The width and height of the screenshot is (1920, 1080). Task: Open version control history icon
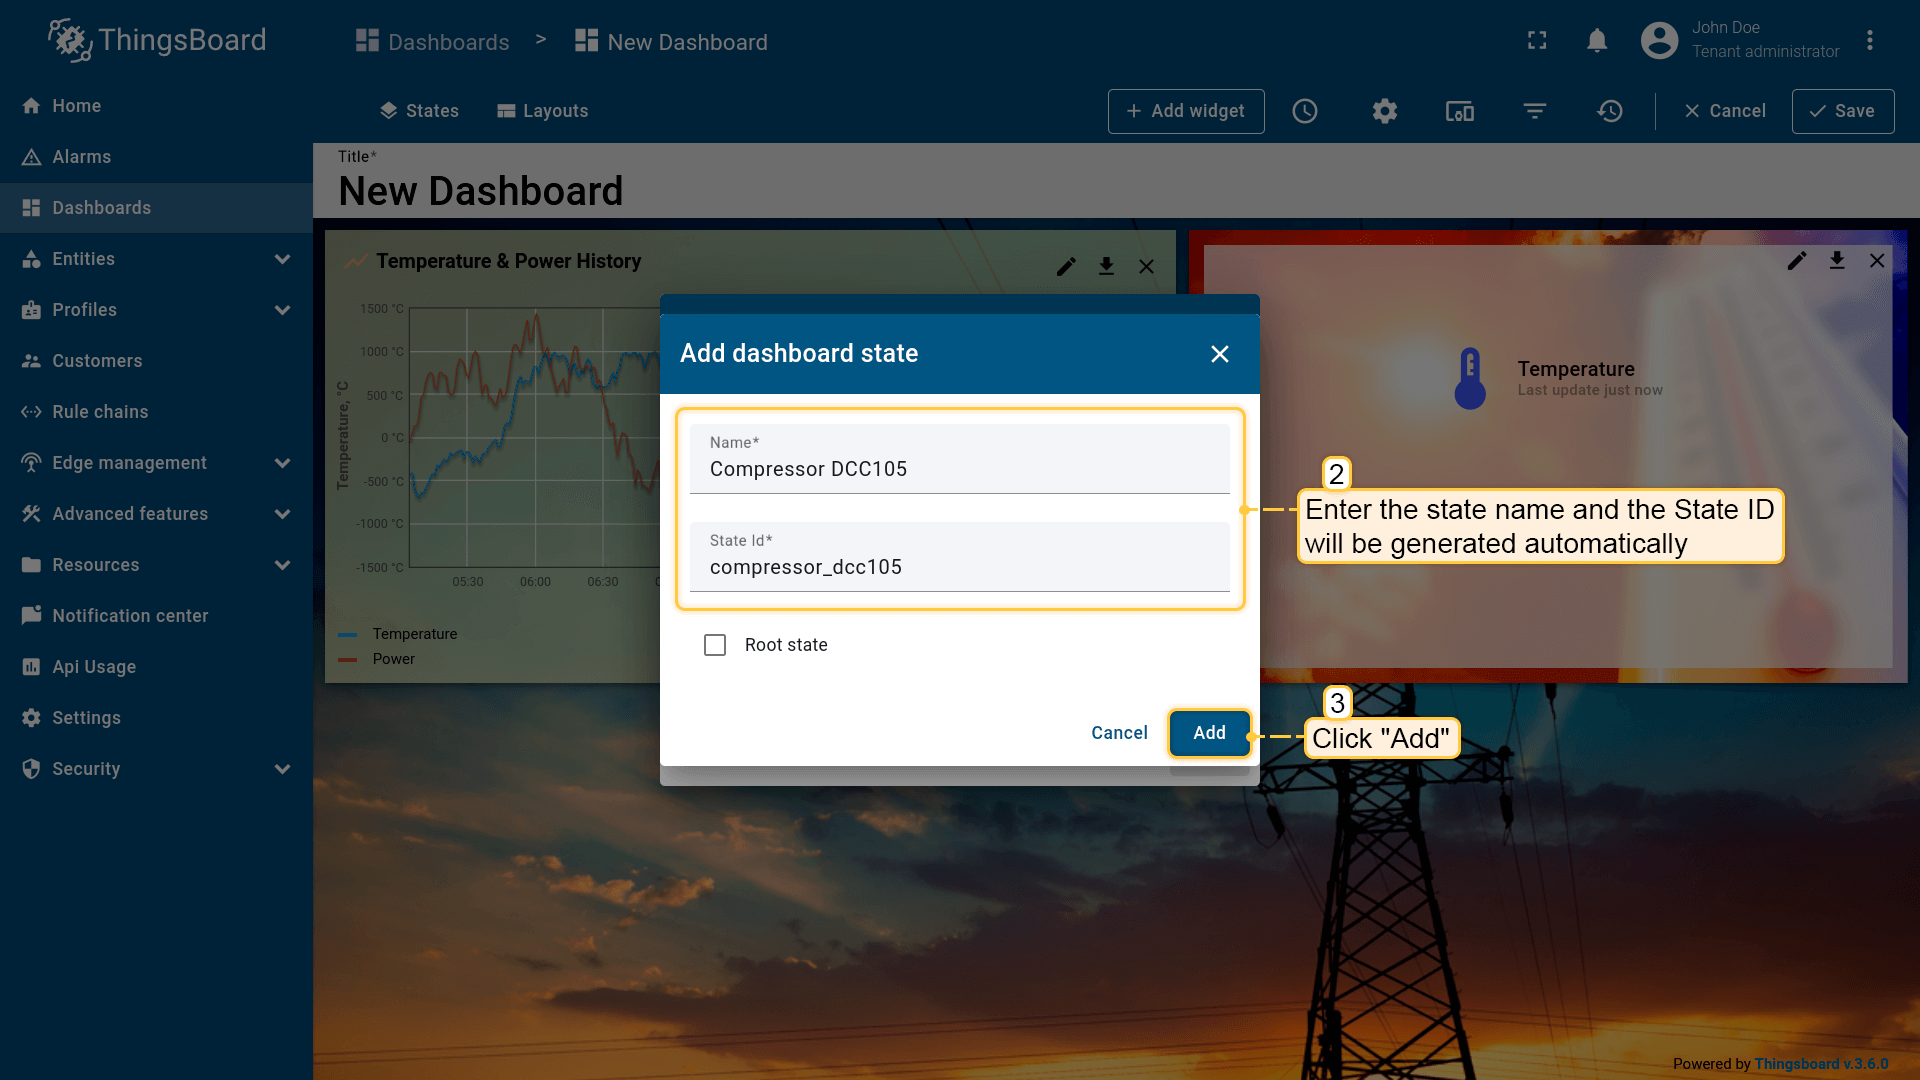pyautogui.click(x=1610, y=111)
